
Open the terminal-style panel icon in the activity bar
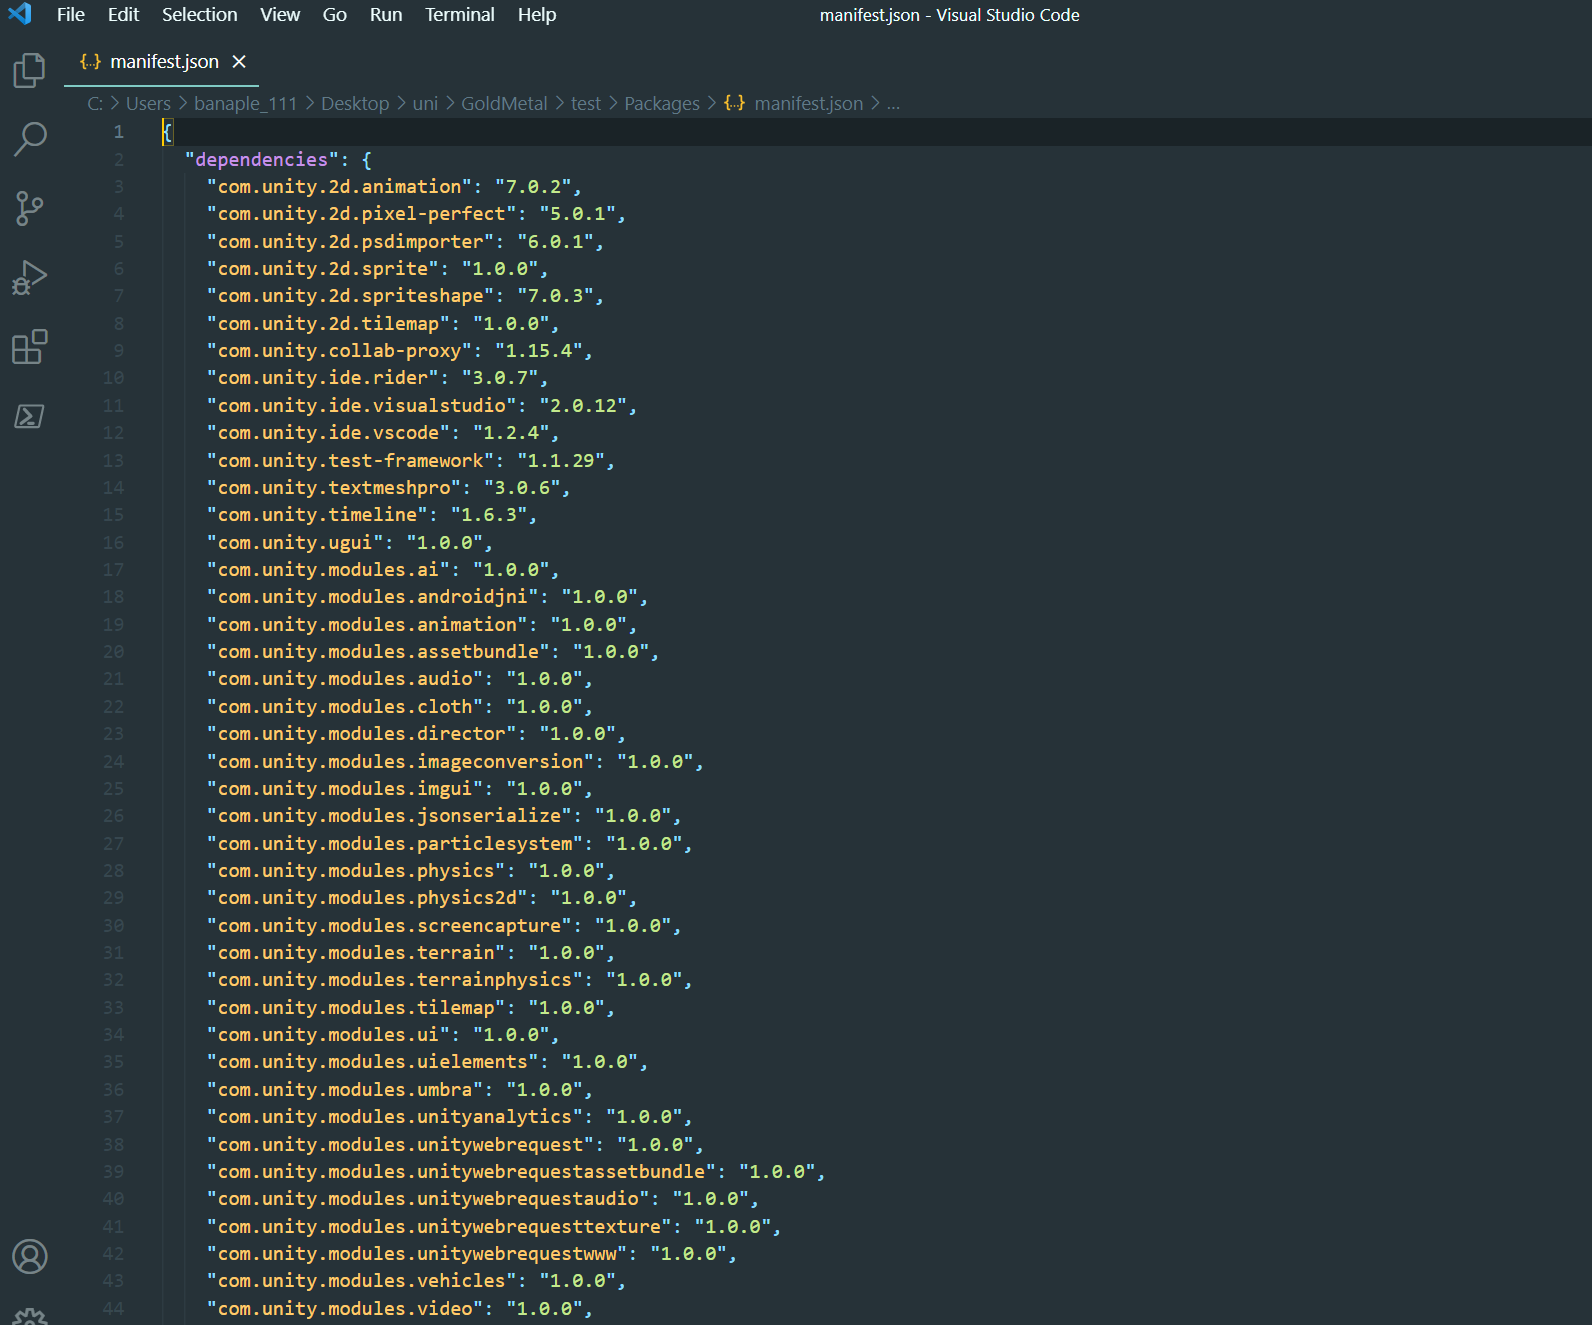click(x=30, y=416)
